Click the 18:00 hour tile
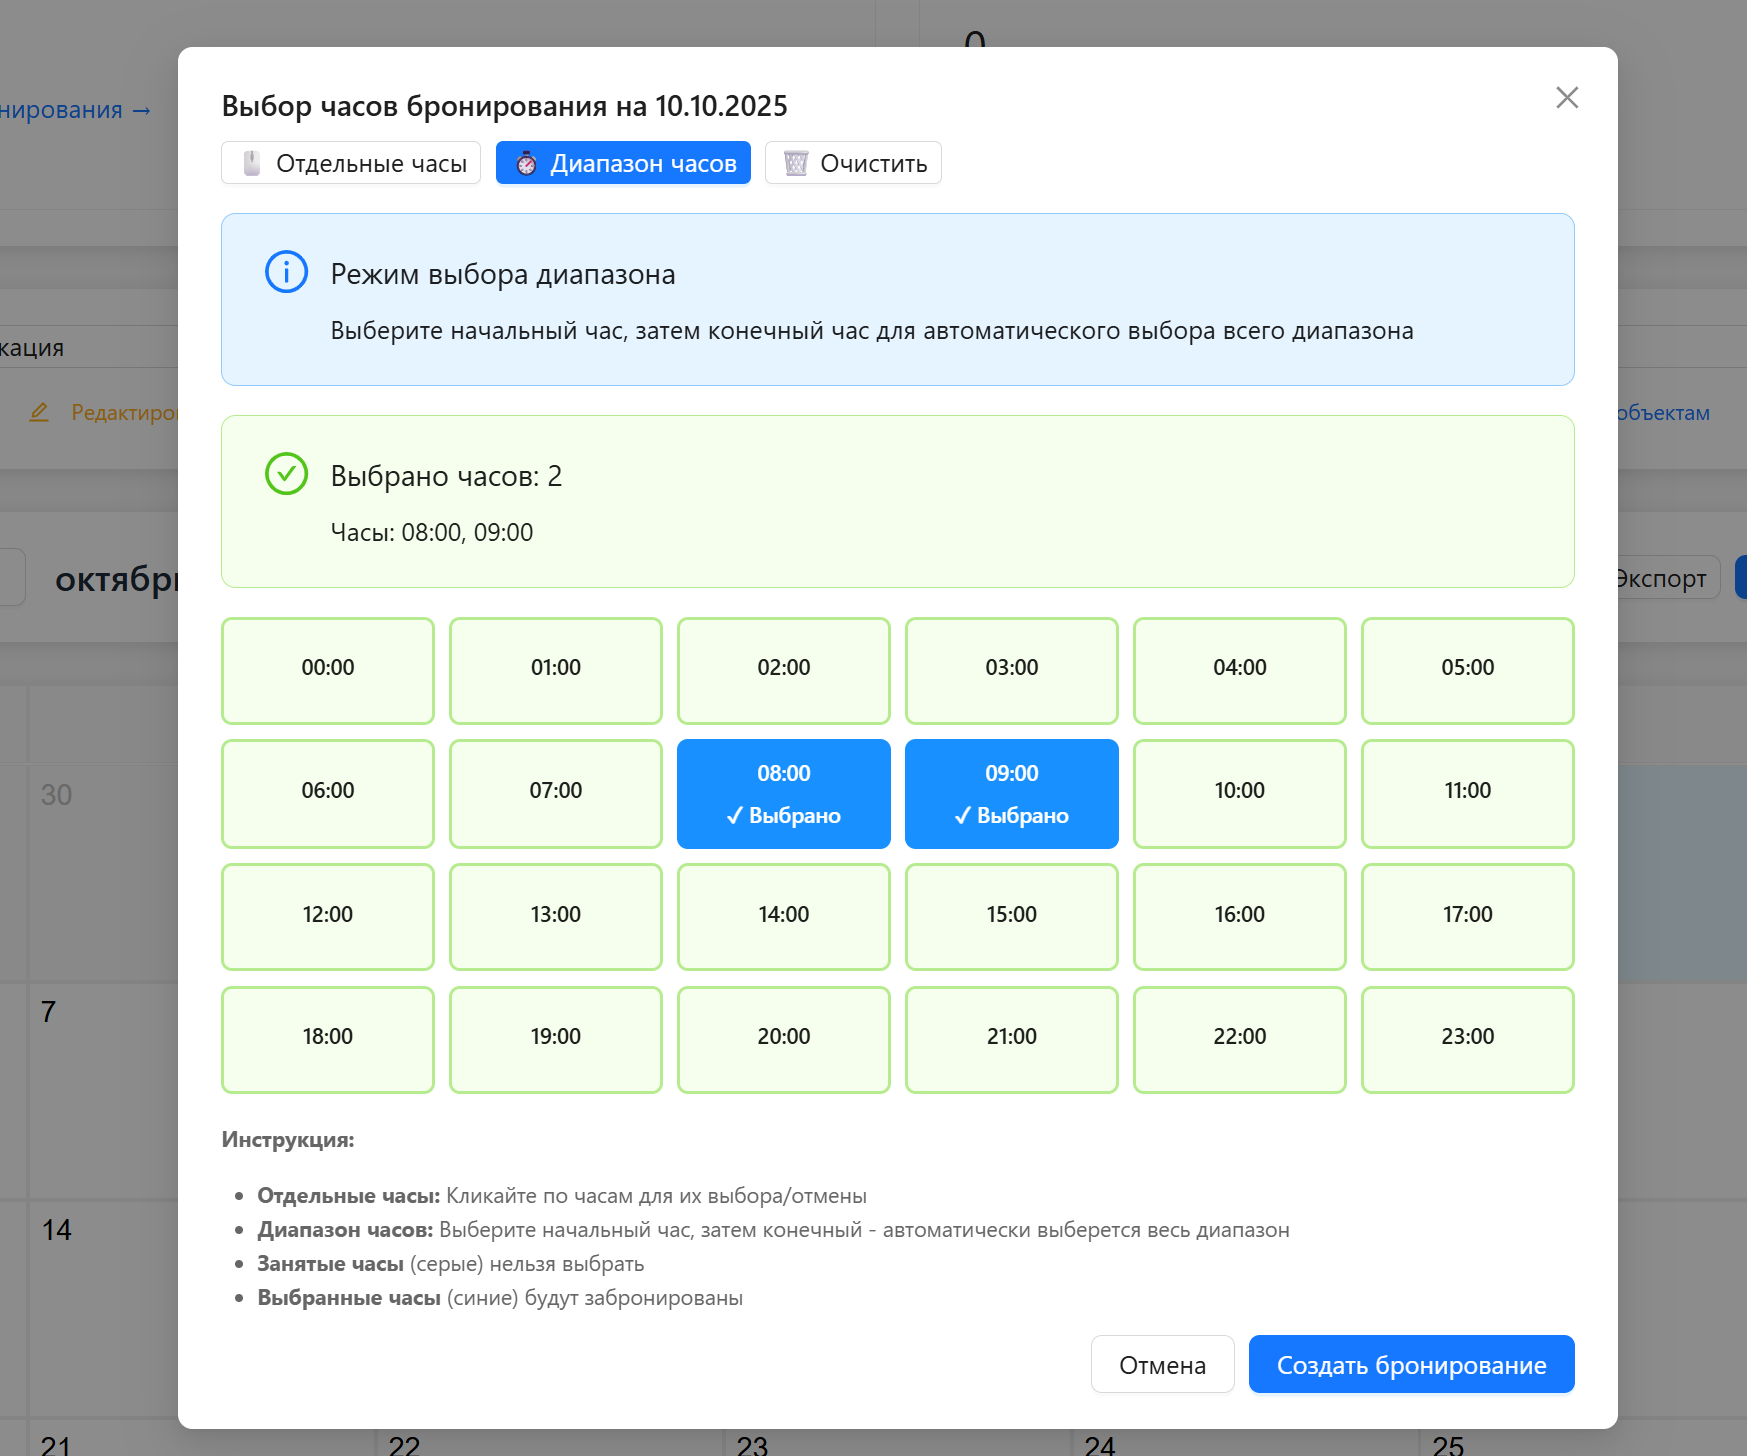The image size is (1747, 1456). [x=328, y=1039]
